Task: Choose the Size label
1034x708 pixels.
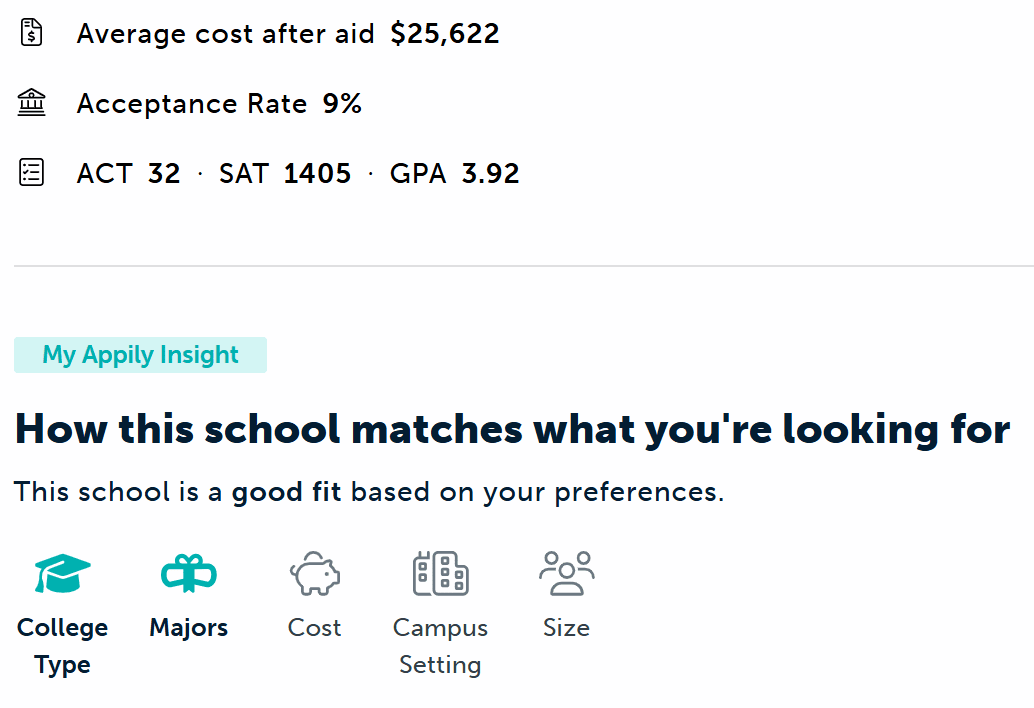Action: click(566, 628)
